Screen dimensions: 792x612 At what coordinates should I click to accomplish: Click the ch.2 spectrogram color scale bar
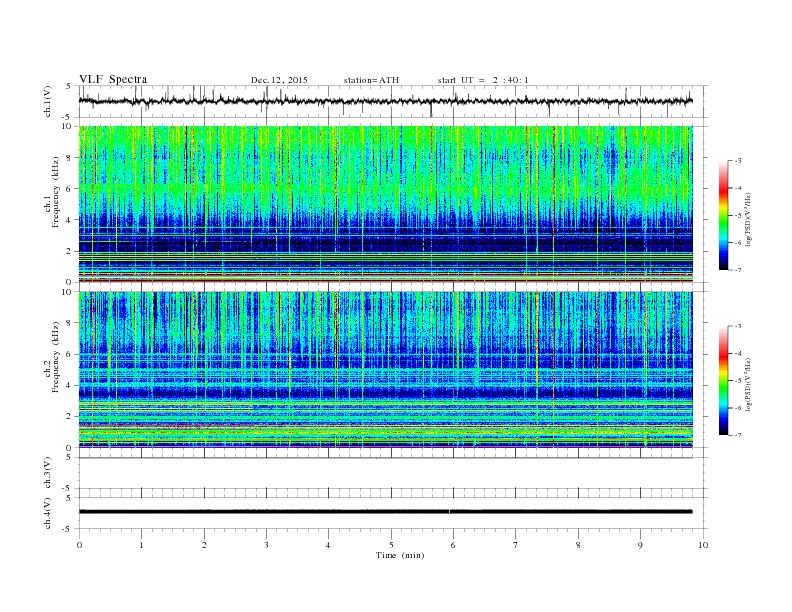pyautogui.click(x=723, y=381)
